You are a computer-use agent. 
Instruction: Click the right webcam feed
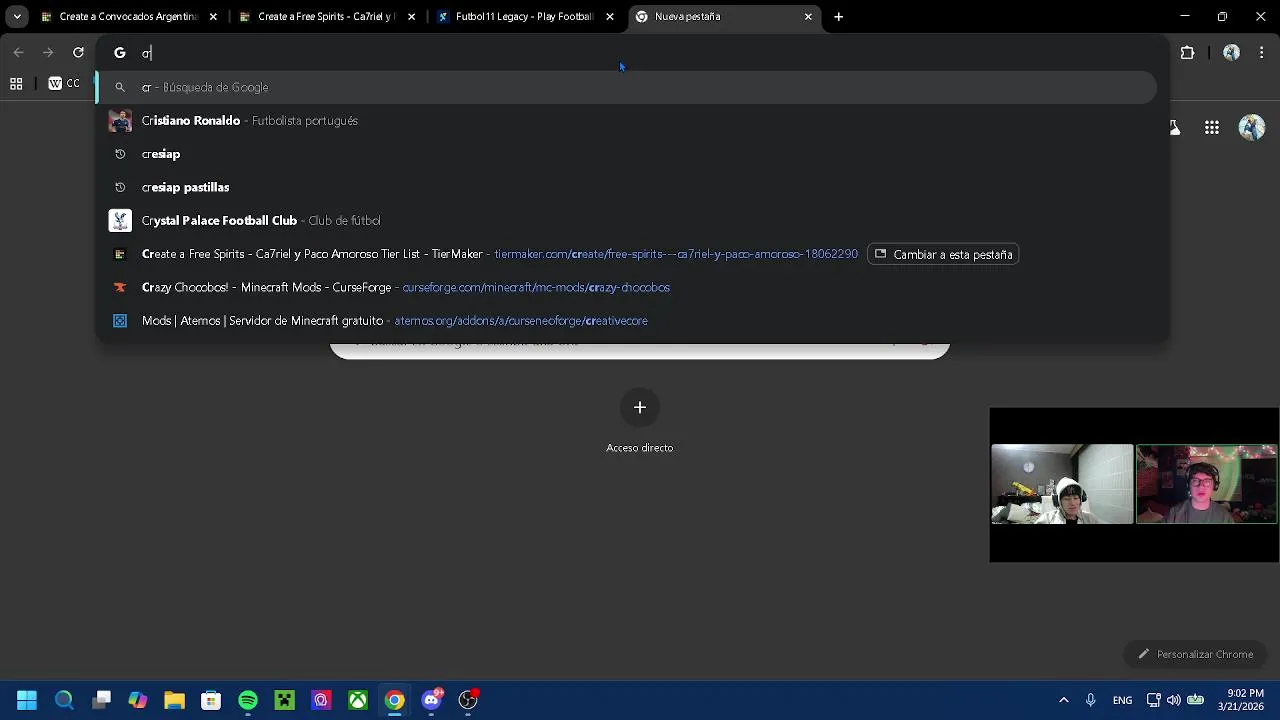click(x=1207, y=484)
